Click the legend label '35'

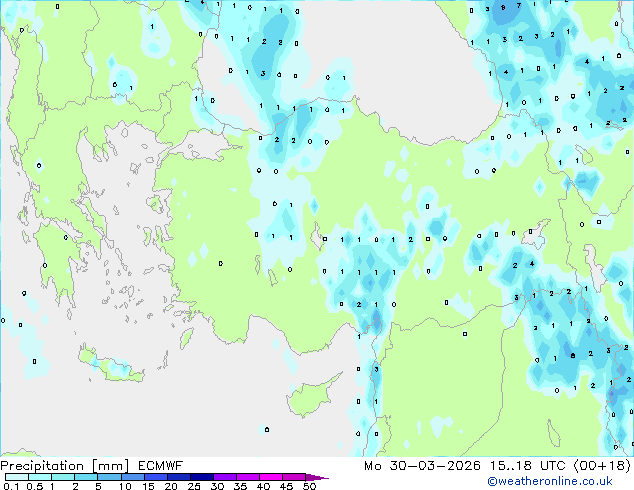pyautogui.click(x=240, y=486)
